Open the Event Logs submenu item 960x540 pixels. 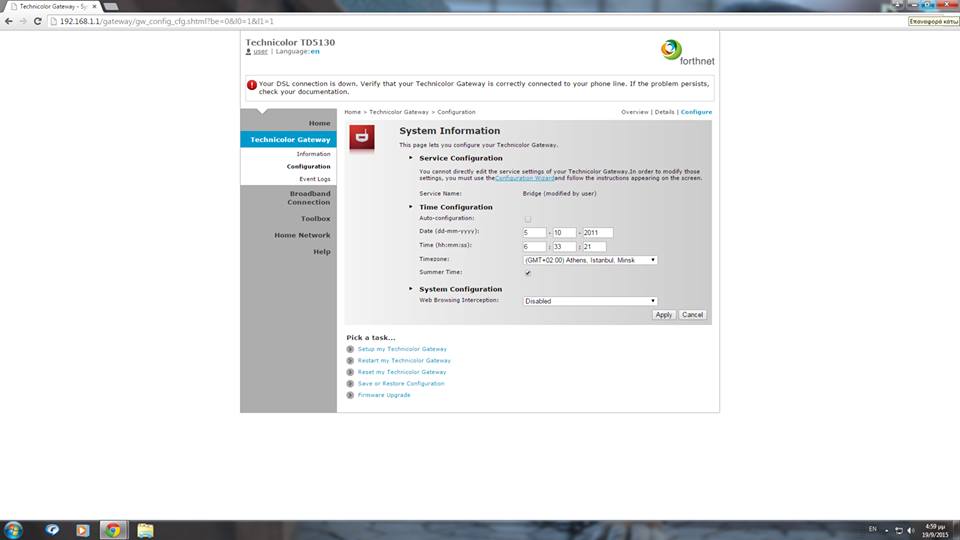tap(315, 179)
